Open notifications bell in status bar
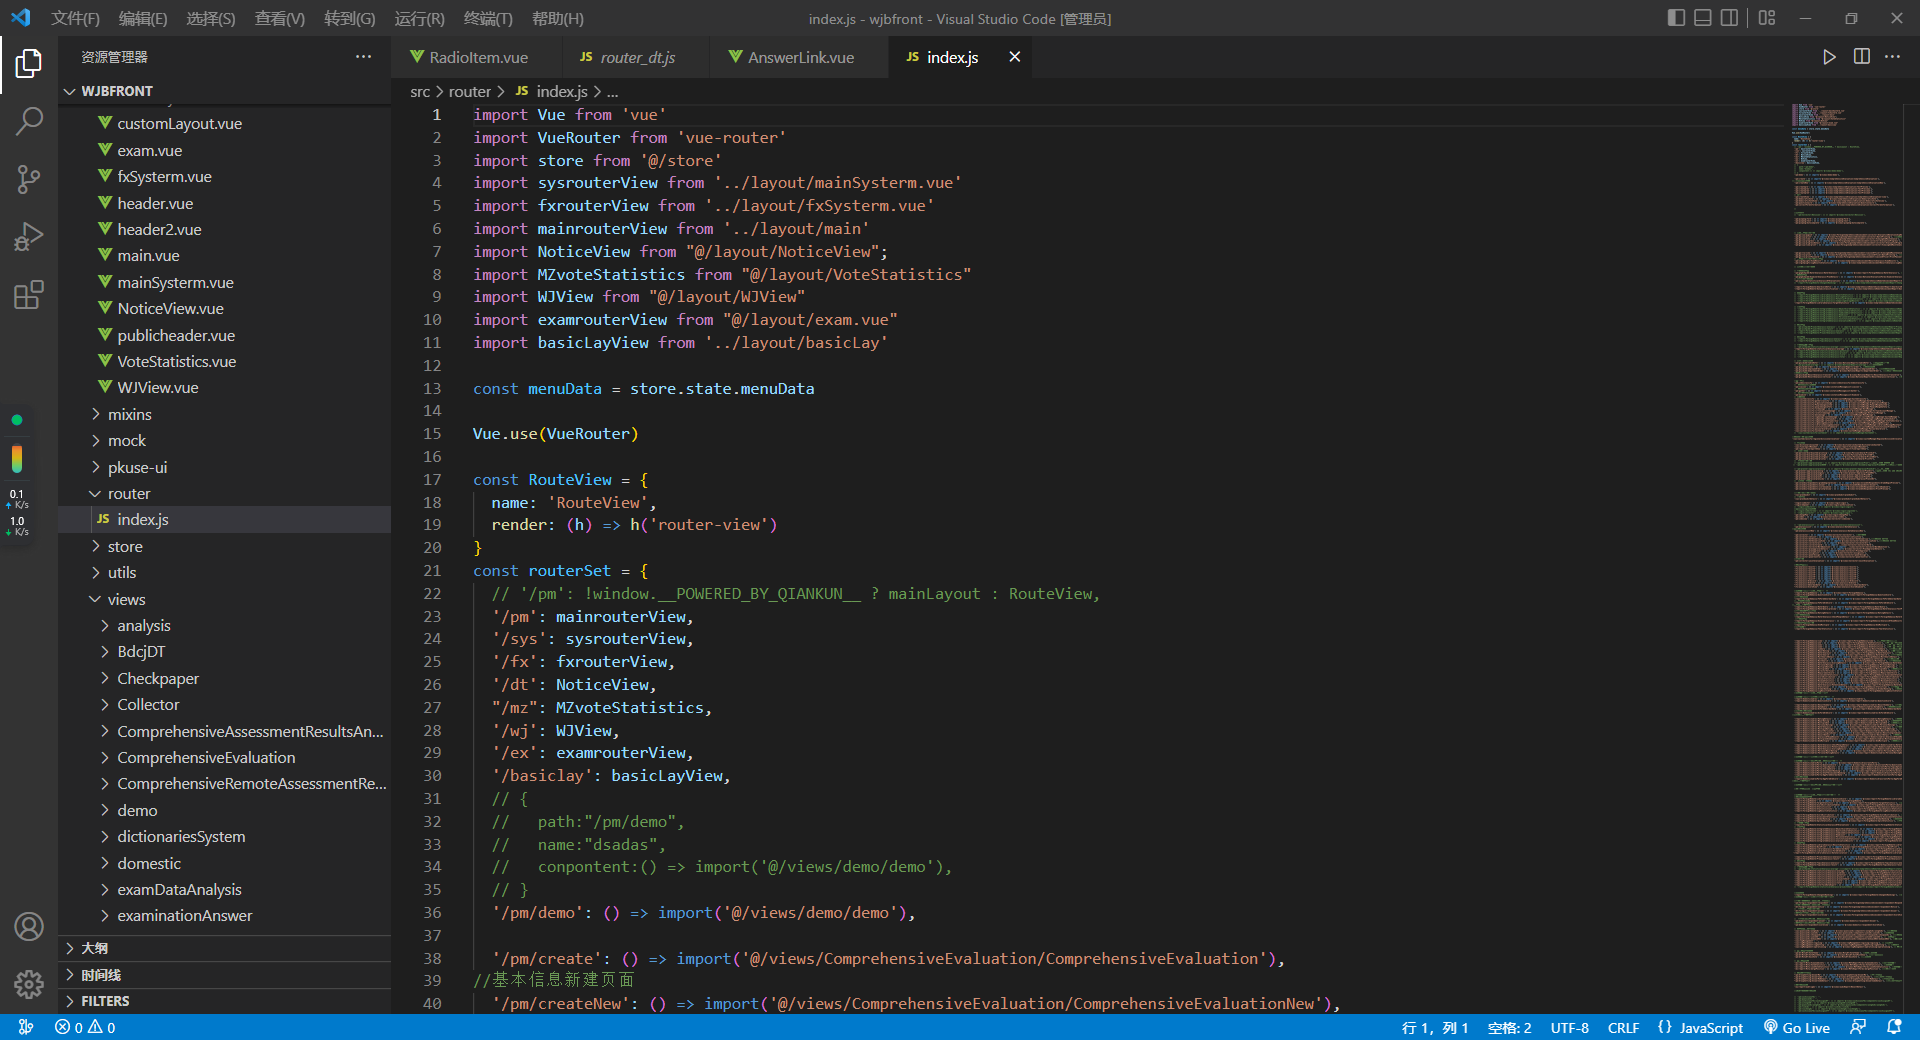 [x=1894, y=1027]
